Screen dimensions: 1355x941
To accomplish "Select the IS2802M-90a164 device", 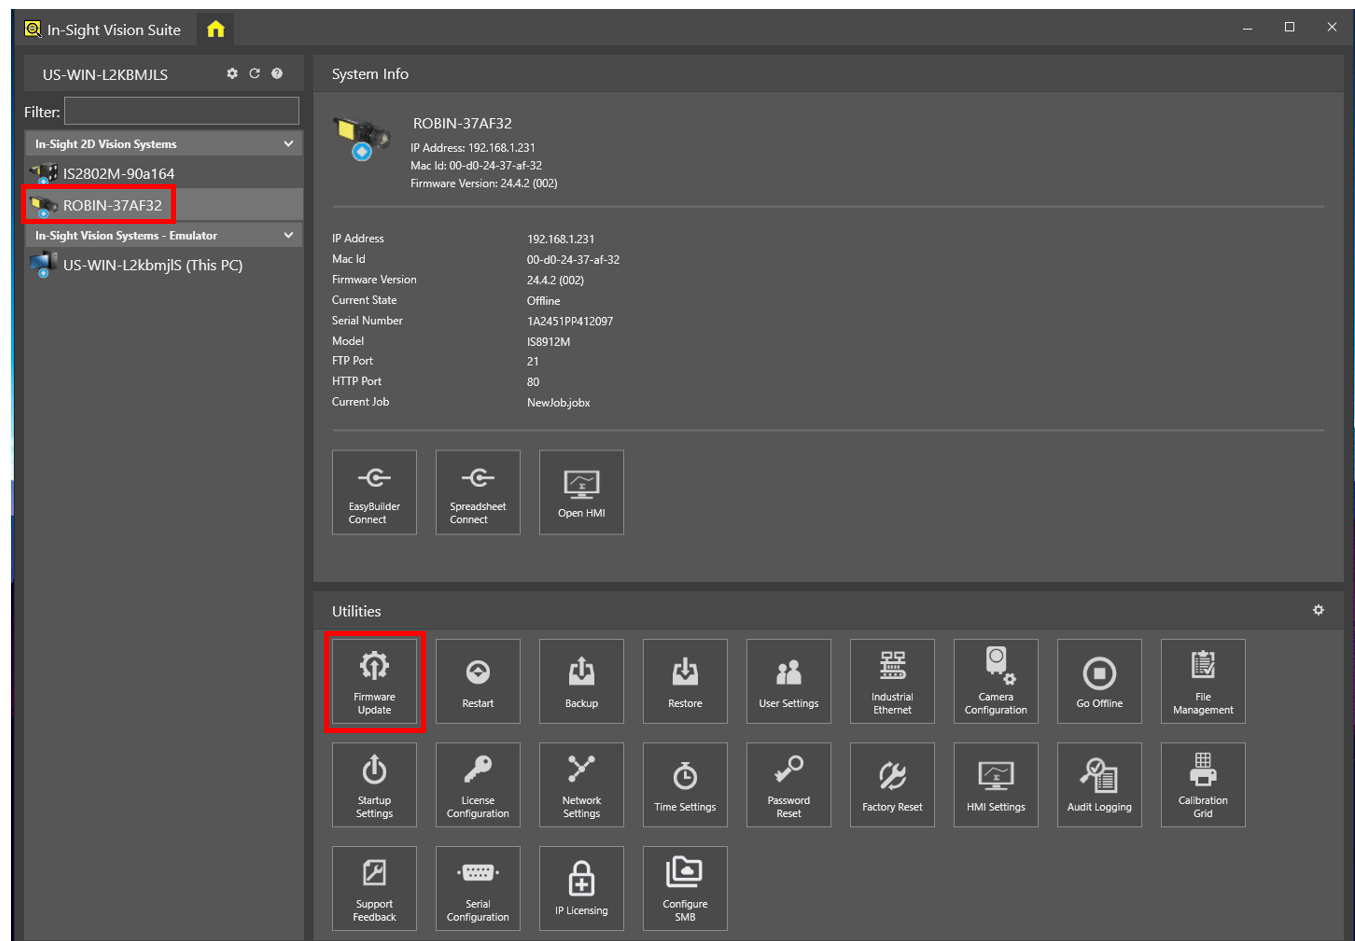I will pyautogui.click(x=118, y=174).
